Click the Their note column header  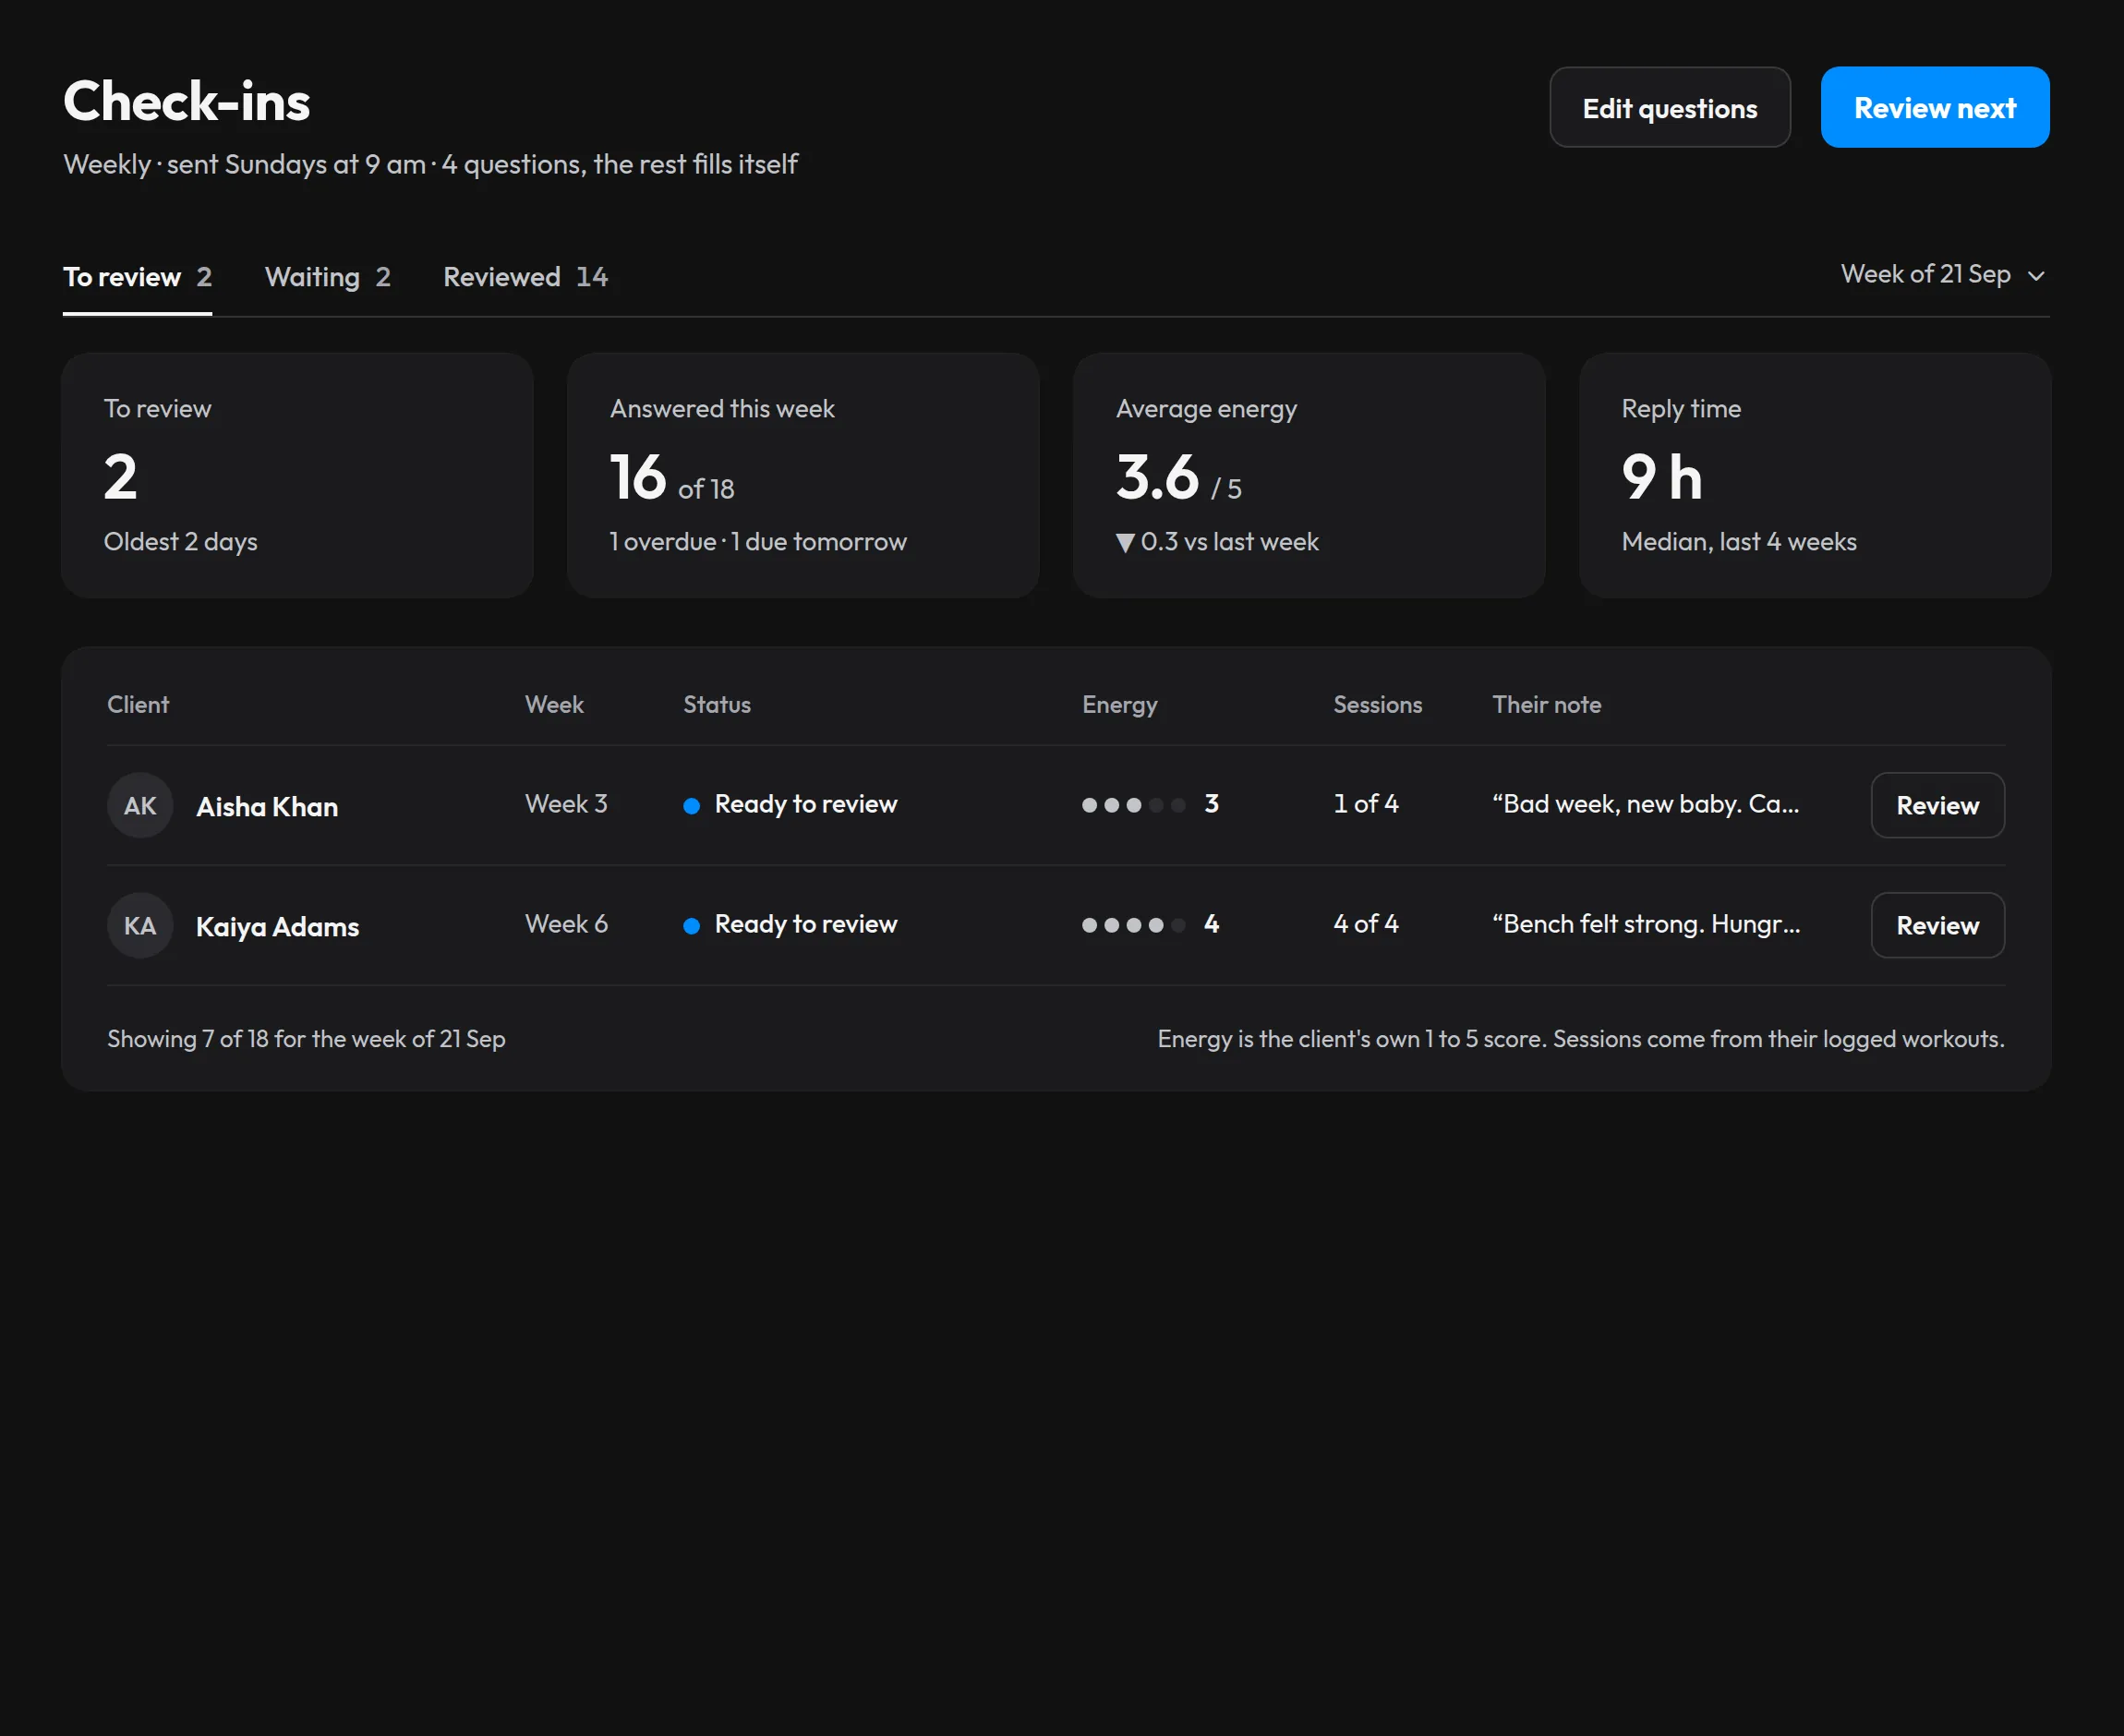1546,705
